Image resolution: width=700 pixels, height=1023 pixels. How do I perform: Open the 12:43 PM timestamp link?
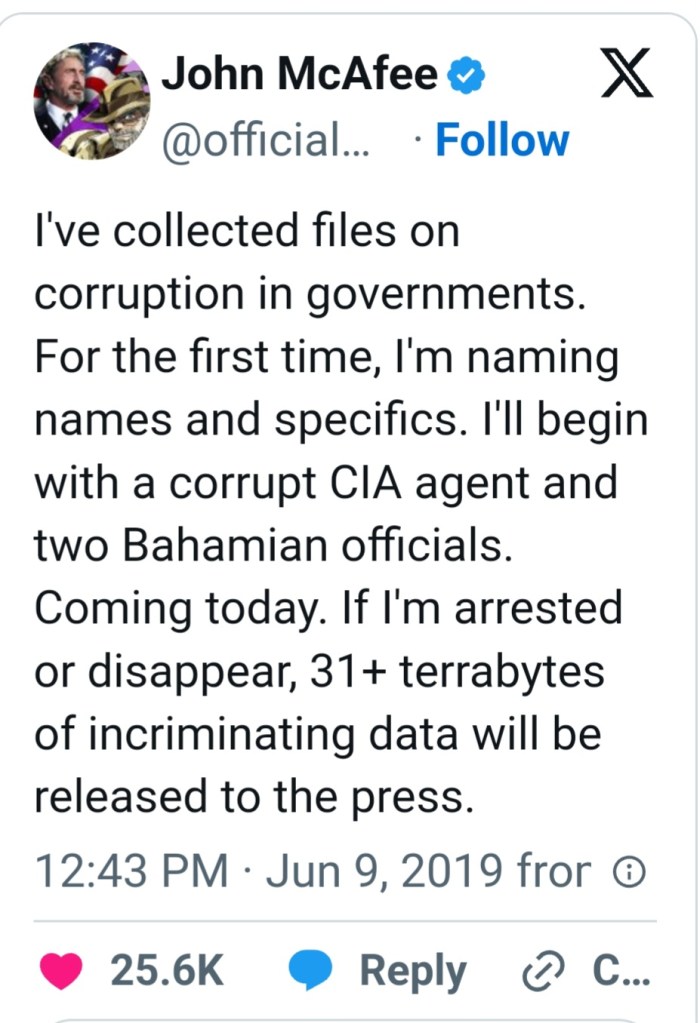coord(131,872)
